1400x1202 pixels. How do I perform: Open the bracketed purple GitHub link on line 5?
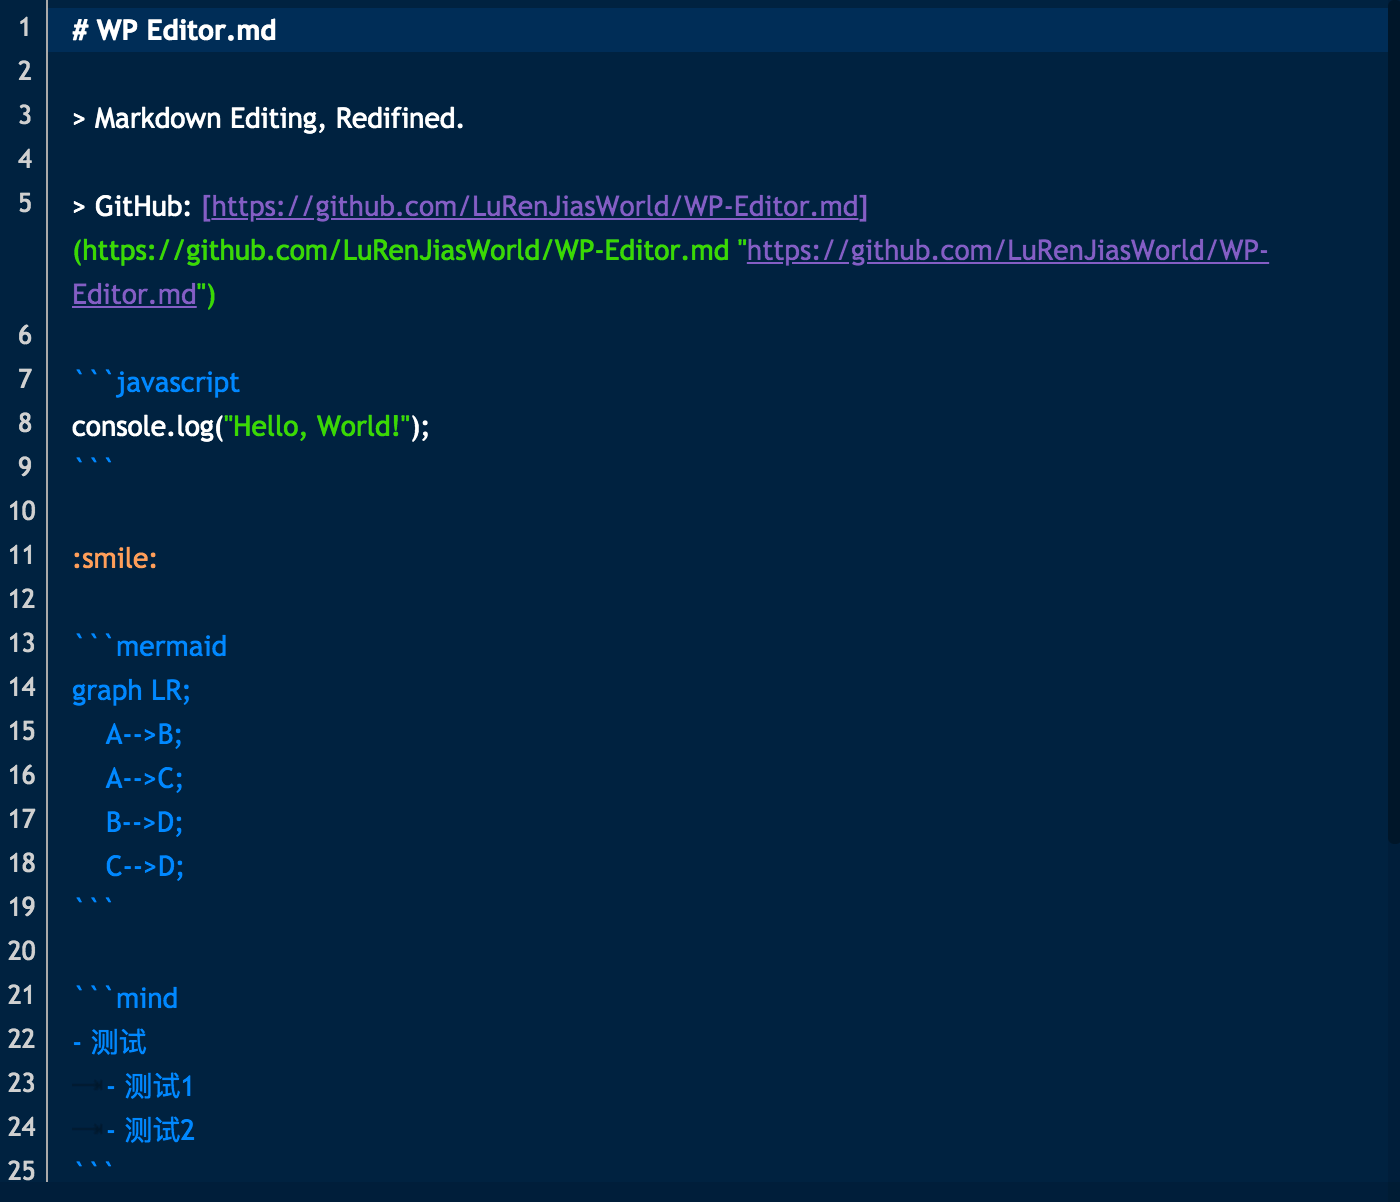click(535, 206)
